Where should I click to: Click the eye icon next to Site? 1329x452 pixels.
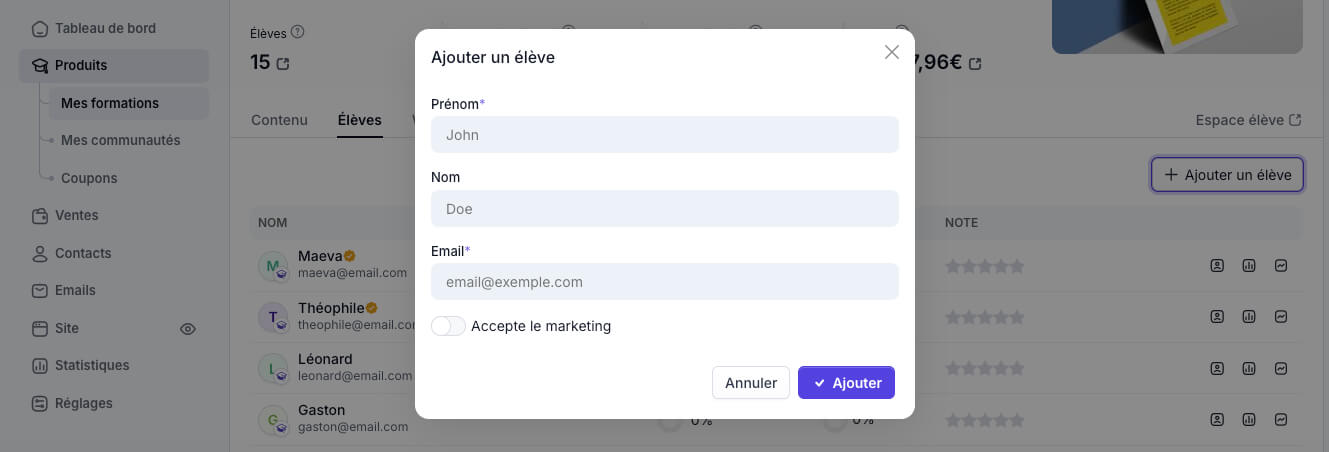pos(187,328)
